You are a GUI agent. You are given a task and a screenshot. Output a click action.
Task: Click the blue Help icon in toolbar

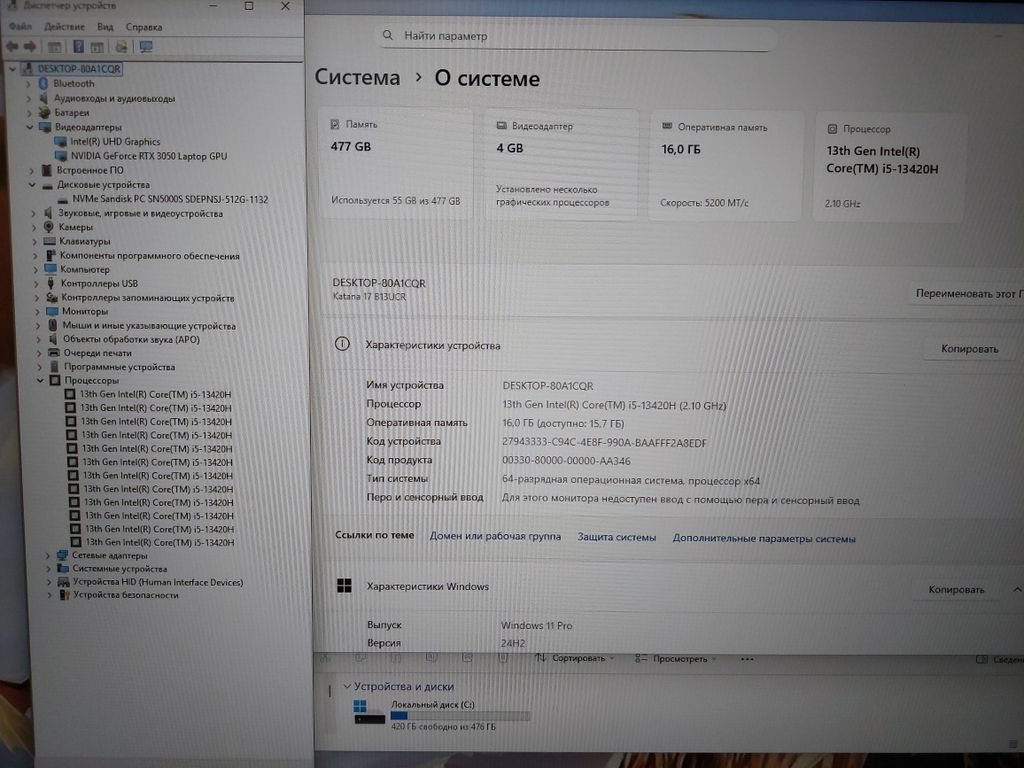click(x=78, y=46)
